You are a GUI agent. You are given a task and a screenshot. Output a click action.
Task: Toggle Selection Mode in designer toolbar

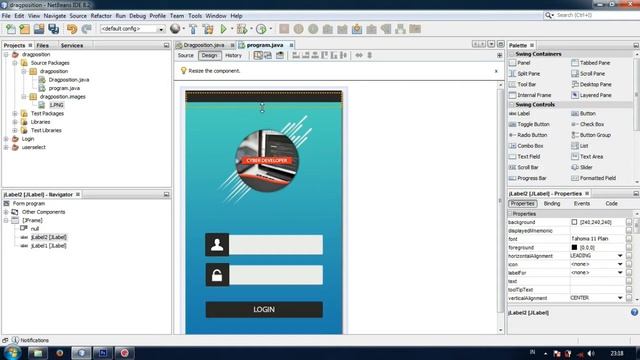258,55
